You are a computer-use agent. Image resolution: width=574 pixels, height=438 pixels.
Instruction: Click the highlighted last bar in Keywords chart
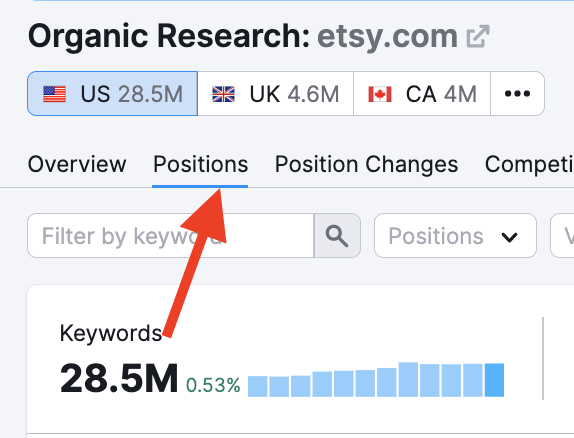[494, 380]
